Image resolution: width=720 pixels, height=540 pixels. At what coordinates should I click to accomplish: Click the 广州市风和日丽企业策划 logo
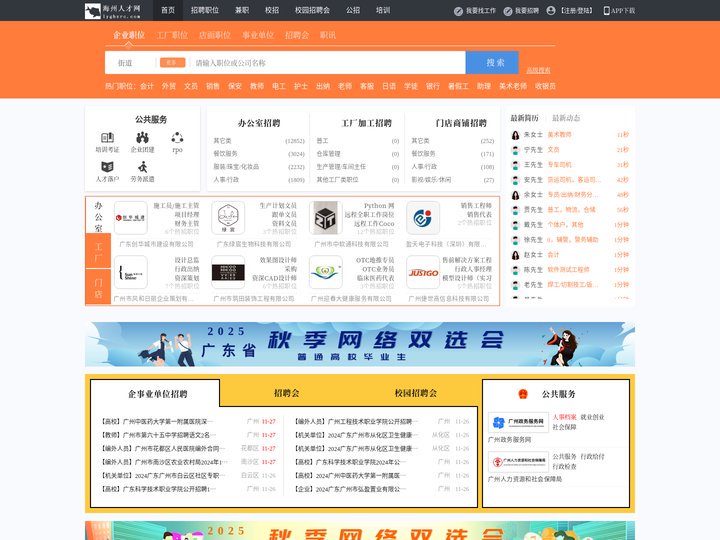[x=131, y=273]
